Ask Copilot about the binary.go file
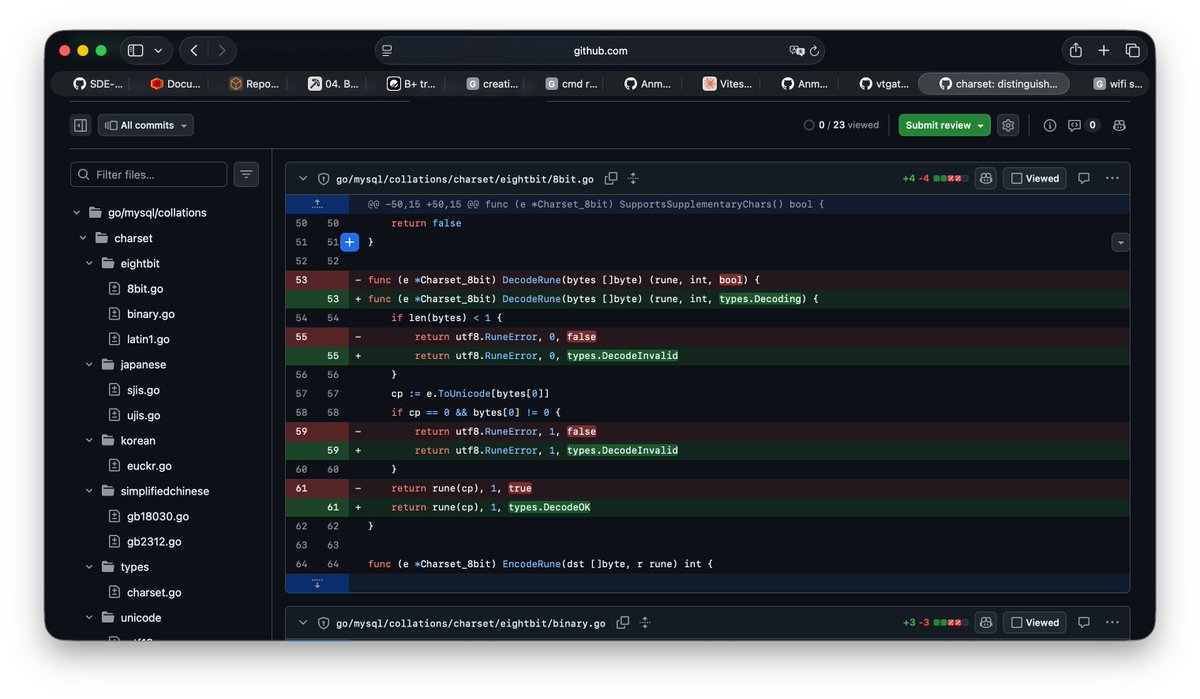The height and width of the screenshot is (699, 1200). (986, 622)
